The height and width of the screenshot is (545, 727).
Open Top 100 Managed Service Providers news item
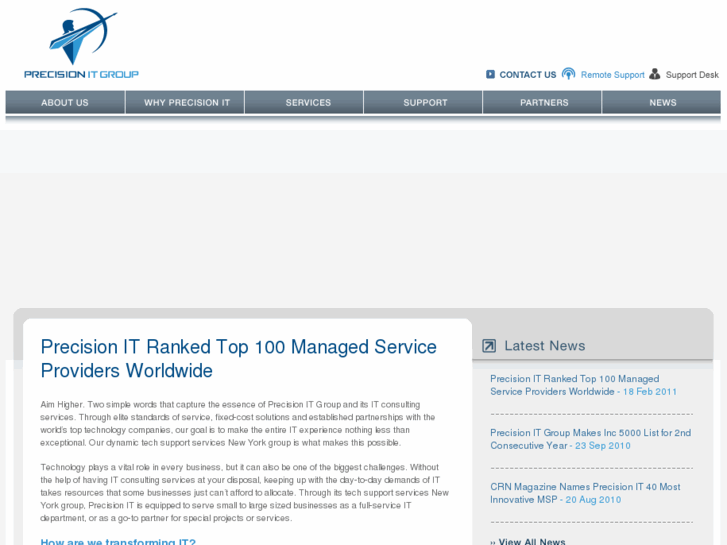pos(583,385)
